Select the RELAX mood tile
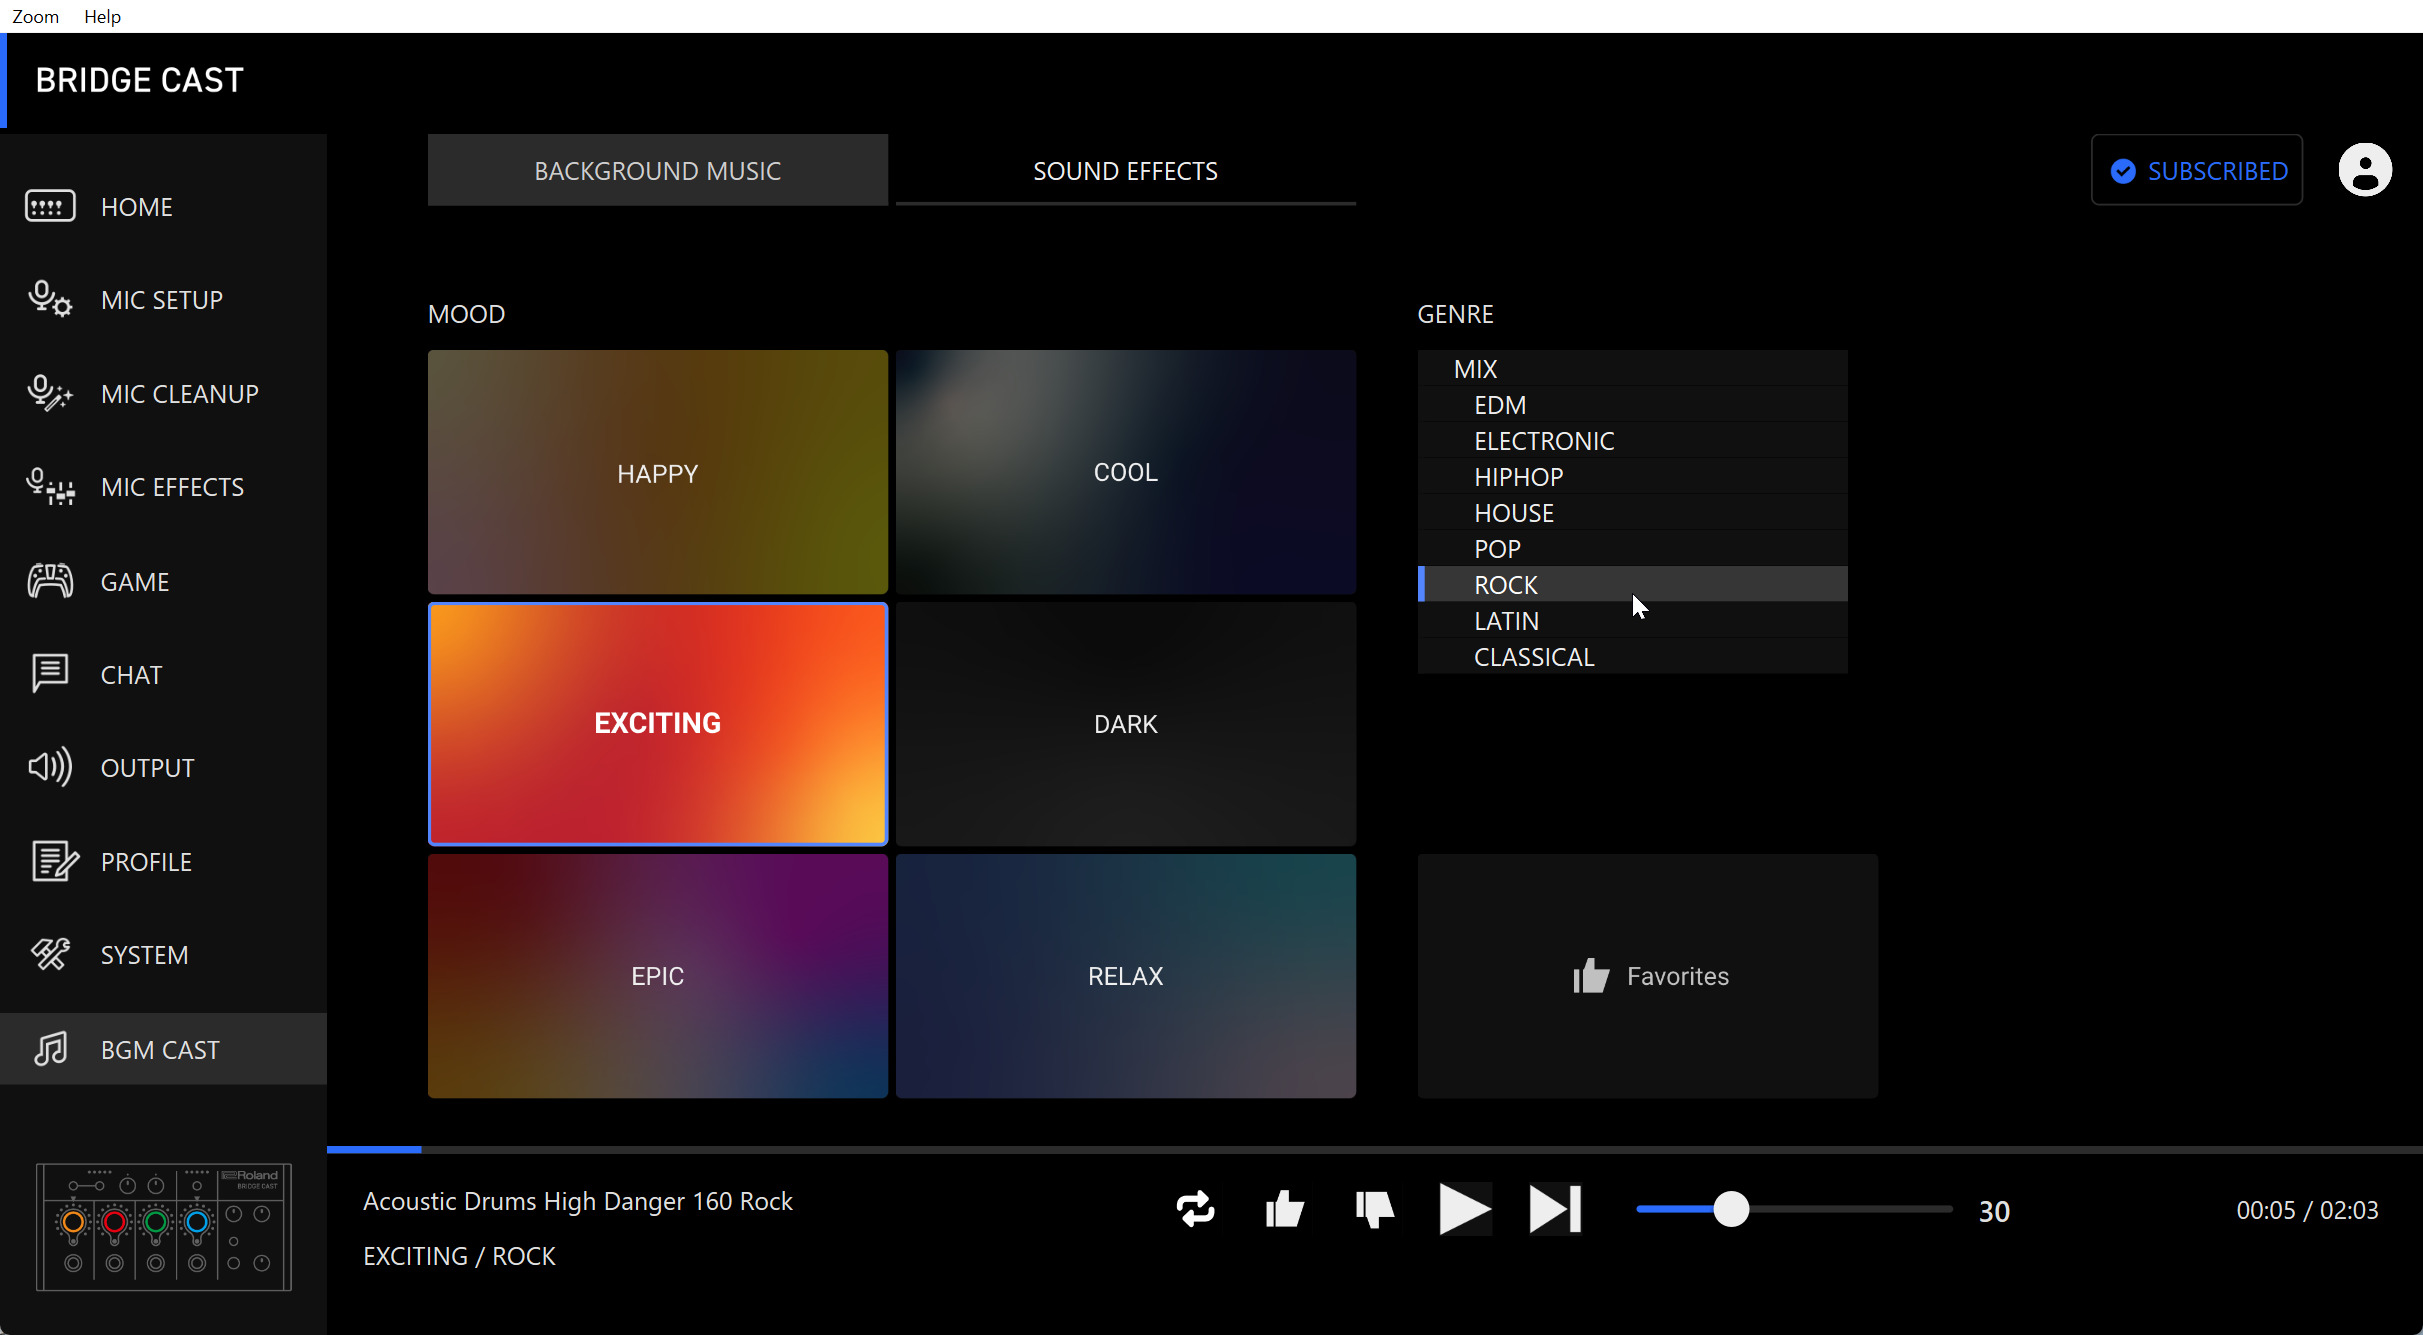 (1126, 976)
